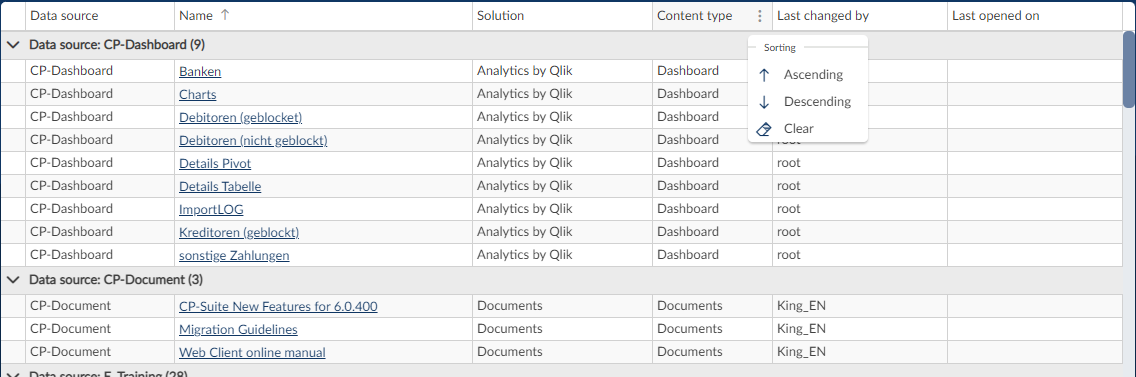Open the Migration Guidelines document

pyautogui.click(x=238, y=329)
